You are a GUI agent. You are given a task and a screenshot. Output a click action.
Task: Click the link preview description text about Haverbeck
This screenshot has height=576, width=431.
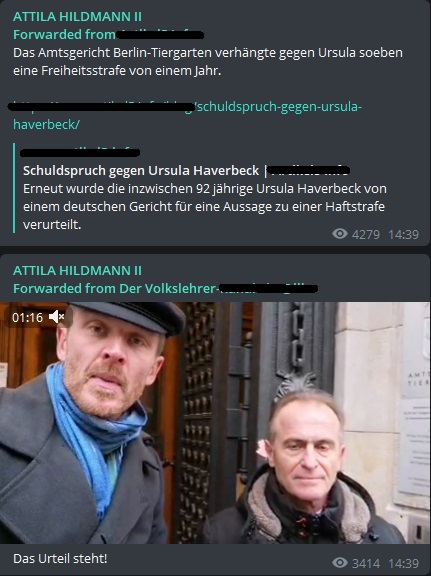[x=204, y=206]
